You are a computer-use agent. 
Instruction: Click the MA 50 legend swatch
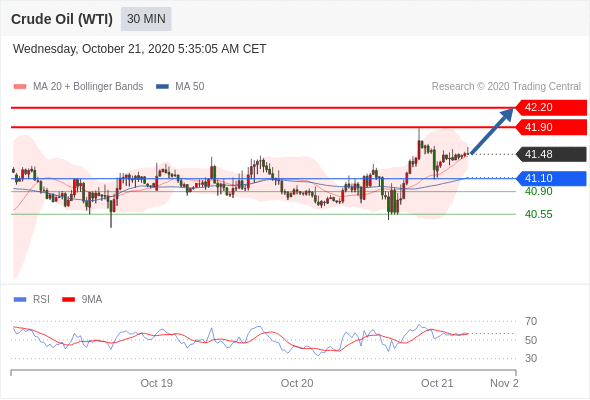click(162, 87)
